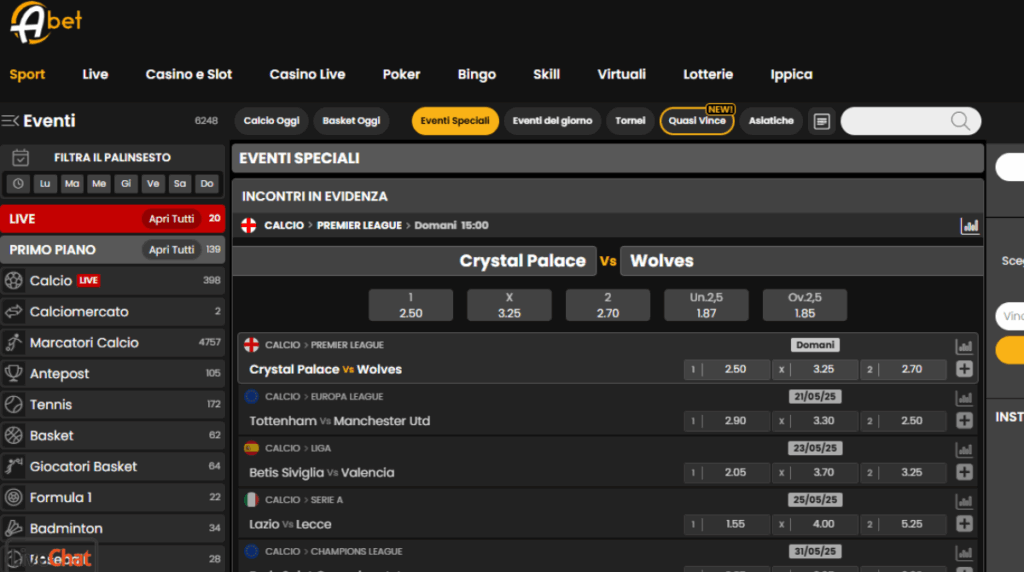The height and width of the screenshot is (572, 1024).
Task: Open statistics for Betis Siviglia Vs Valencia
Action: 964,449
